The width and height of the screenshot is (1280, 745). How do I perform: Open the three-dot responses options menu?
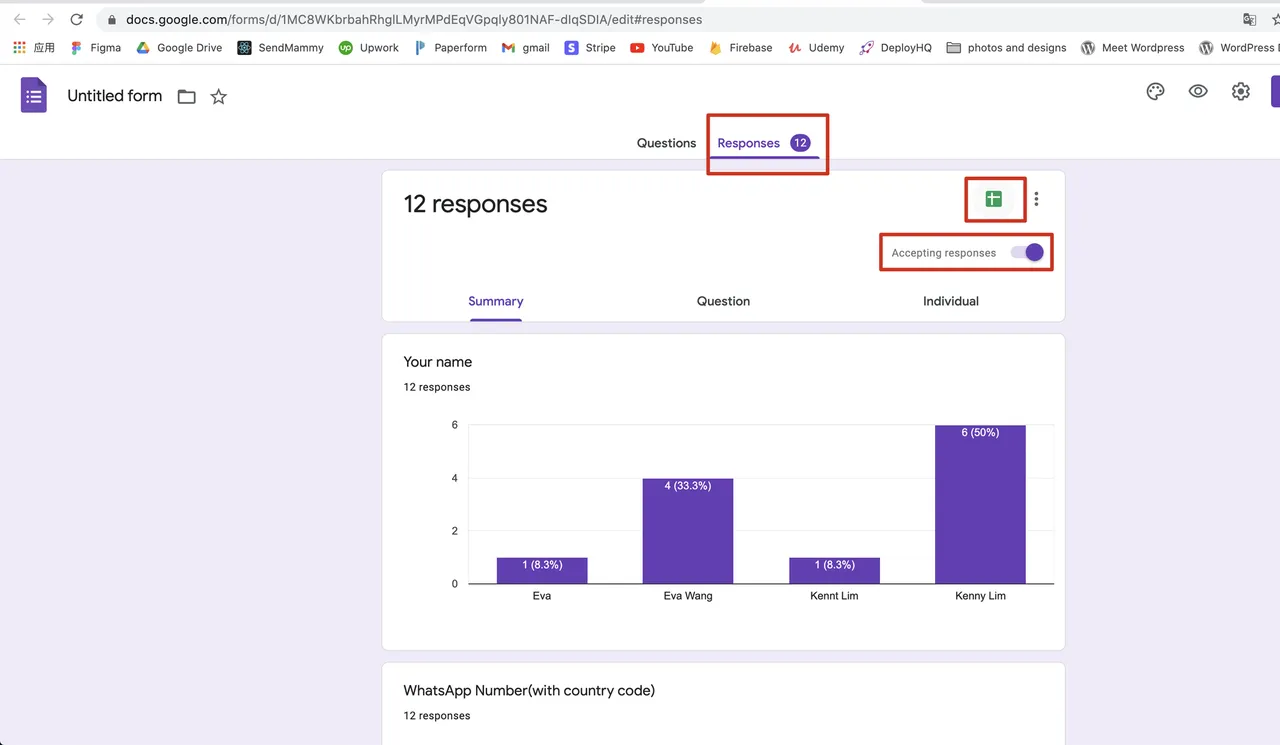tap(1036, 199)
